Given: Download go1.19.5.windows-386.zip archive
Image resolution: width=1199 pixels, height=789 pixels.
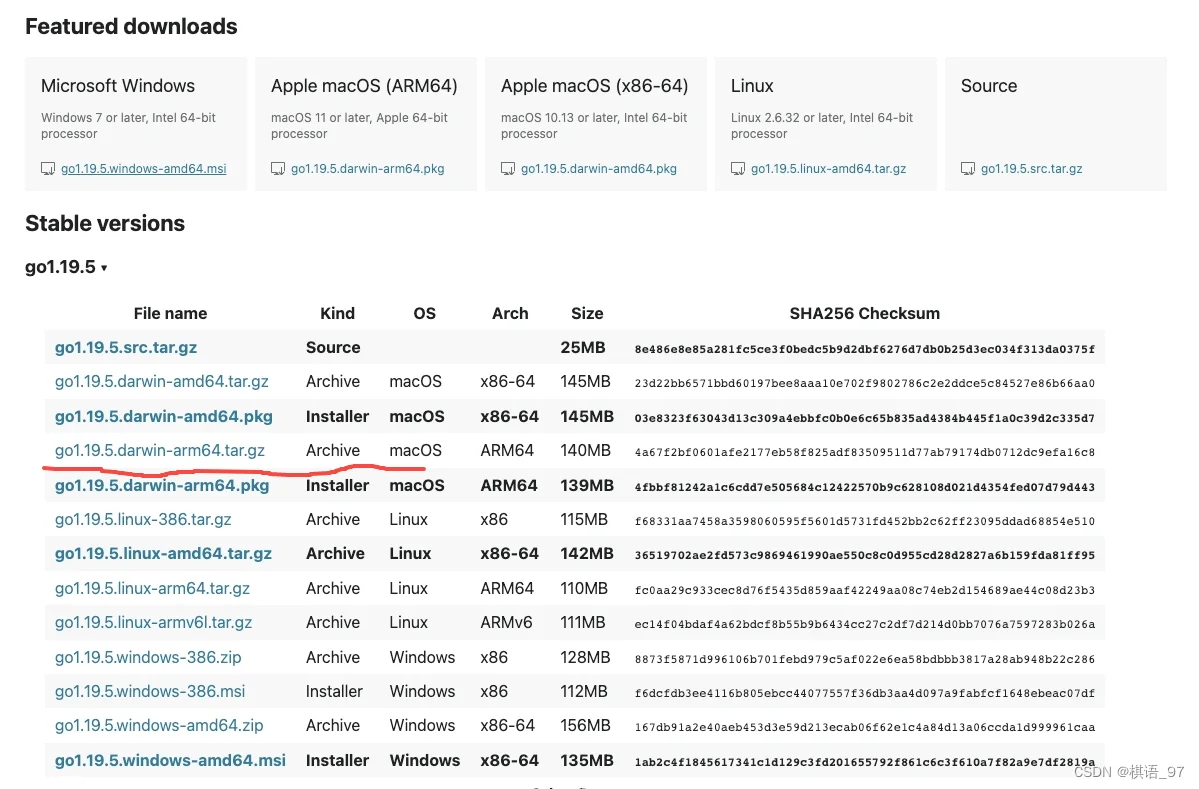Looking at the screenshot, I should tap(148, 658).
